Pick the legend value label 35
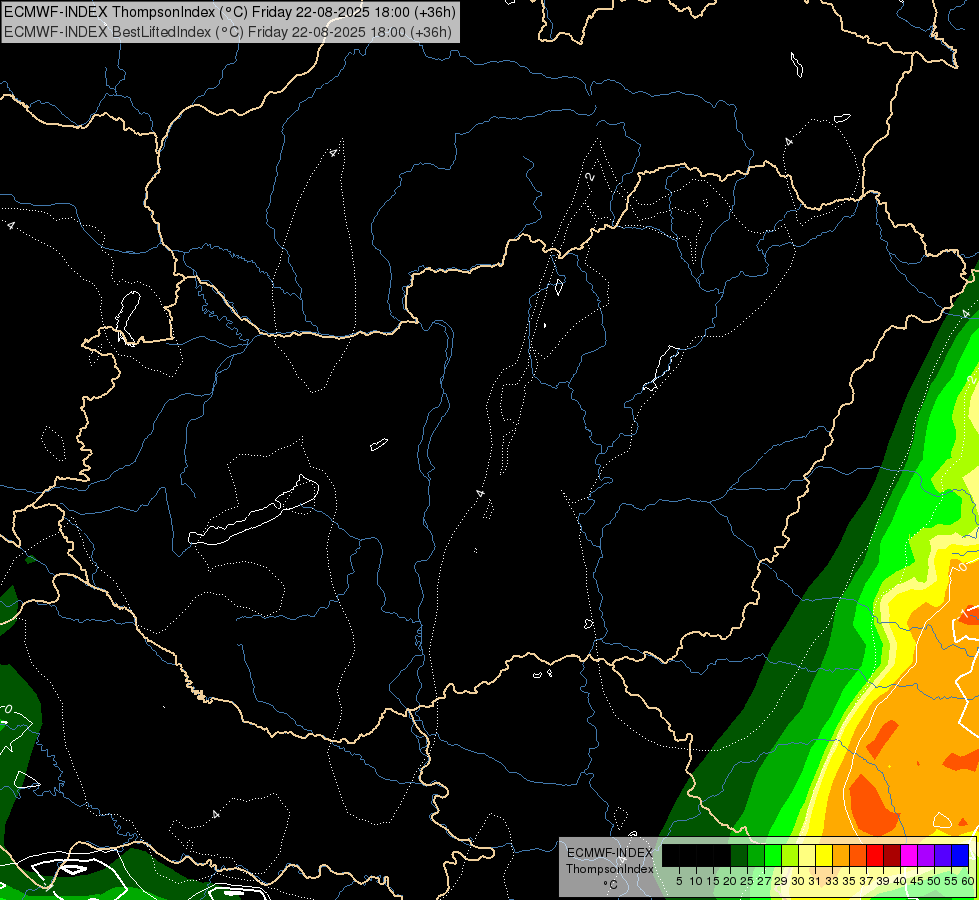Screen dimensions: 979x900 click(850, 881)
